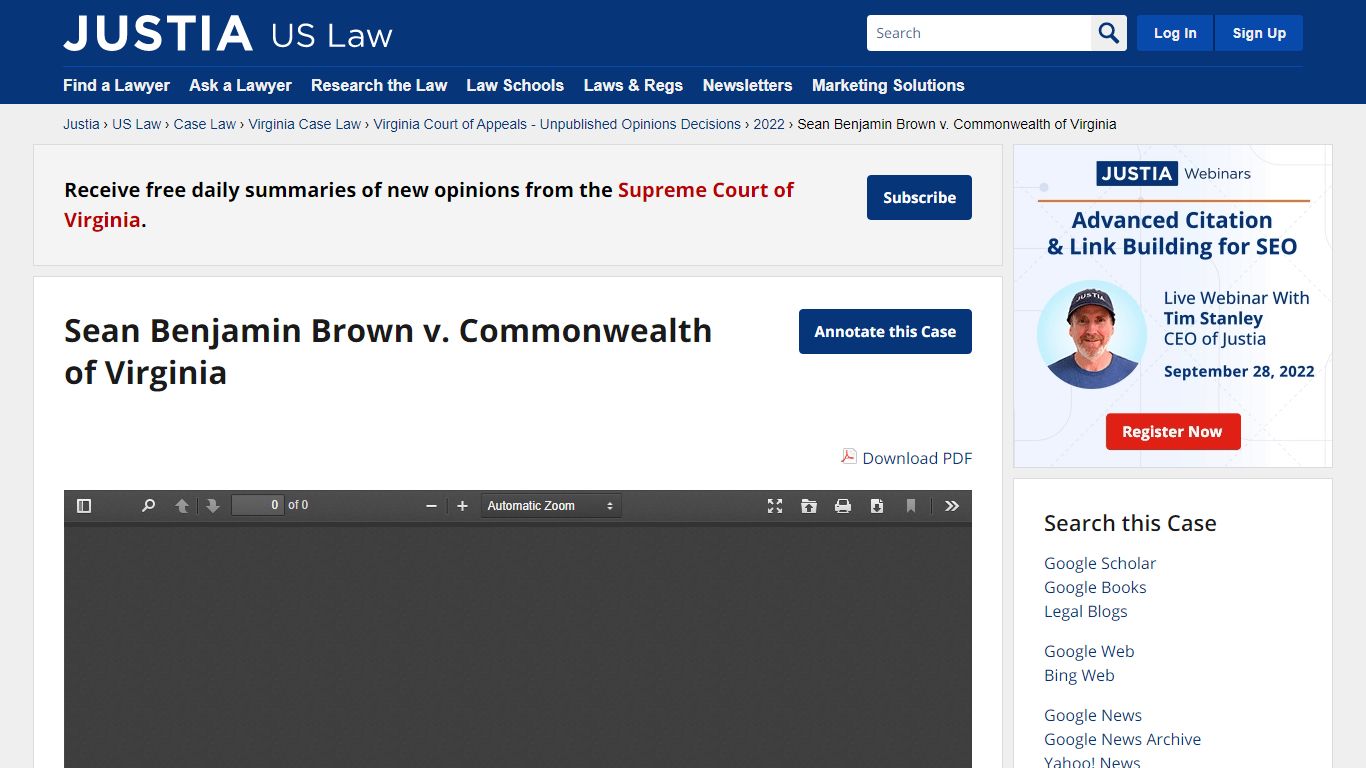1366x768 pixels.
Task: Open Ask a Lawyer menu
Action: (240, 85)
